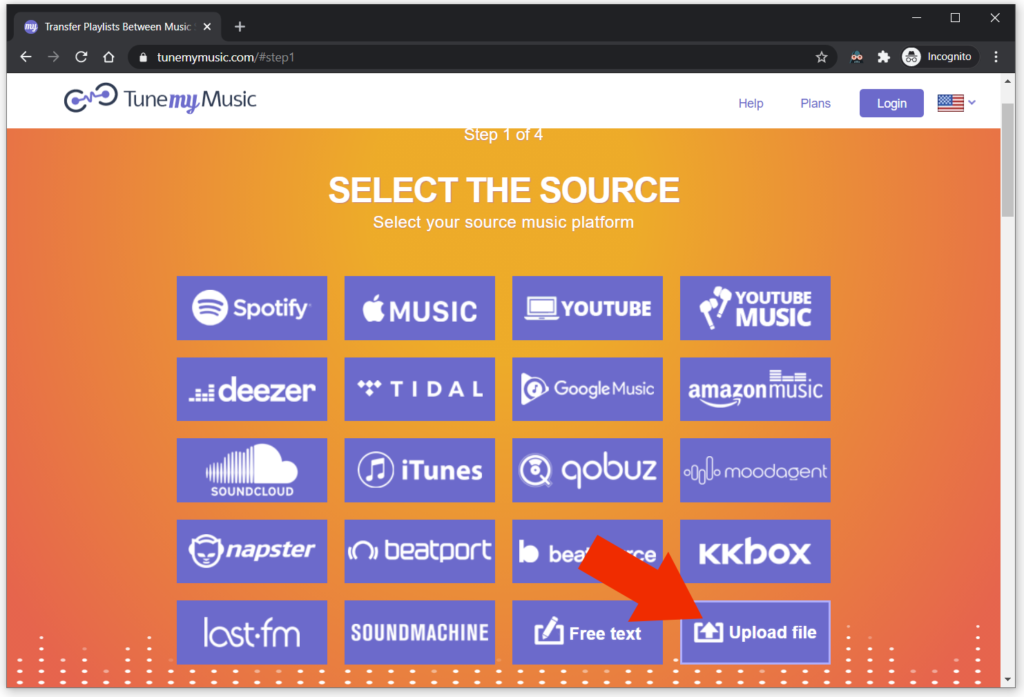View site info via the padlock
Image resolution: width=1024 pixels, height=697 pixels.
(143, 57)
